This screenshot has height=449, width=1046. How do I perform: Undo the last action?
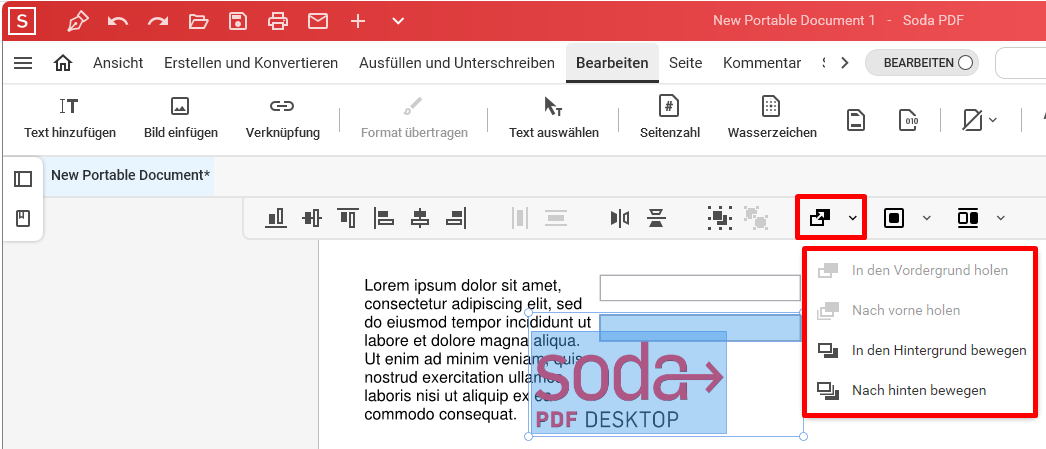click(118, 21)
